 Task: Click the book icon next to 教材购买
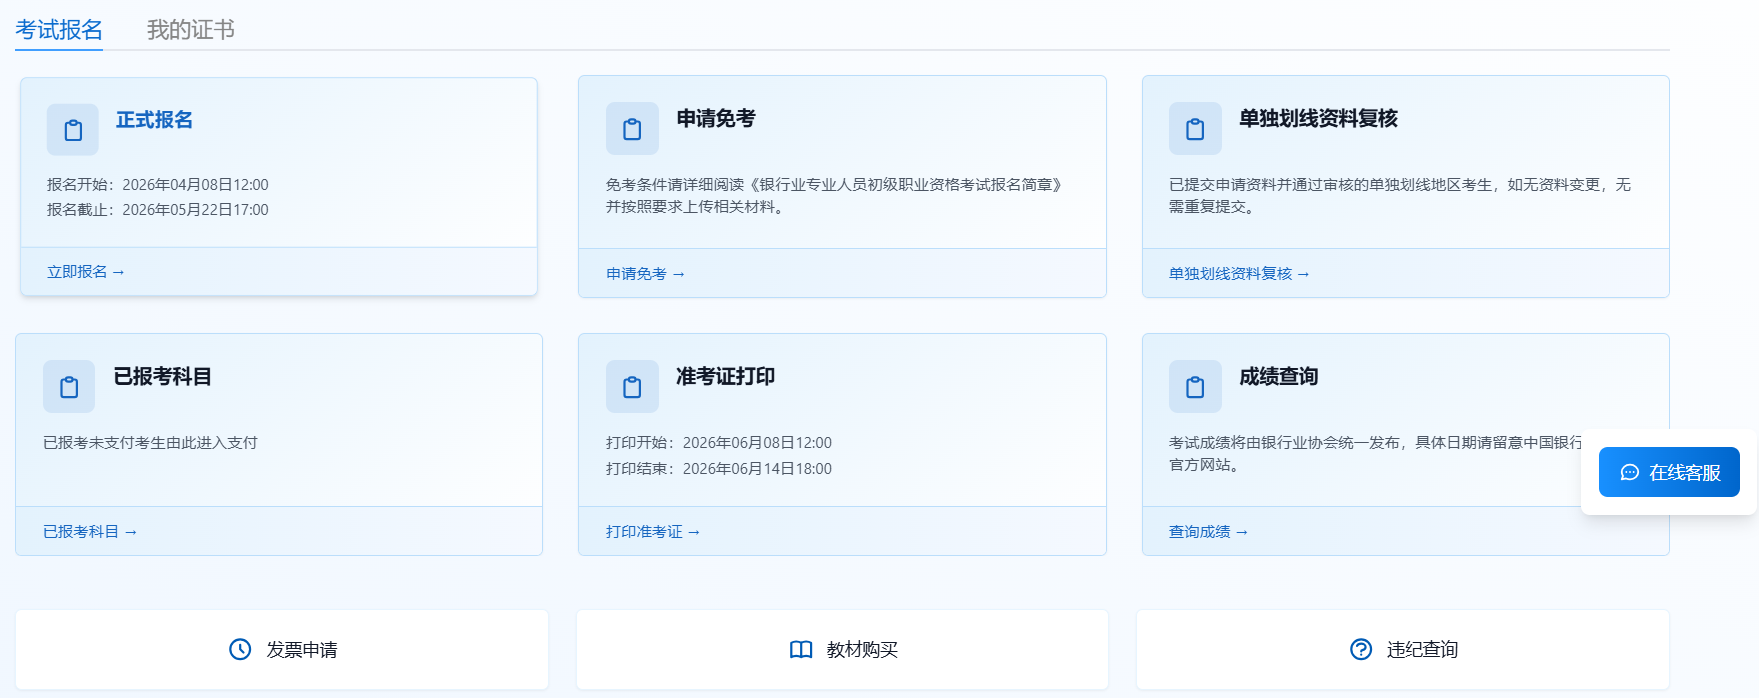click(801, 650)
